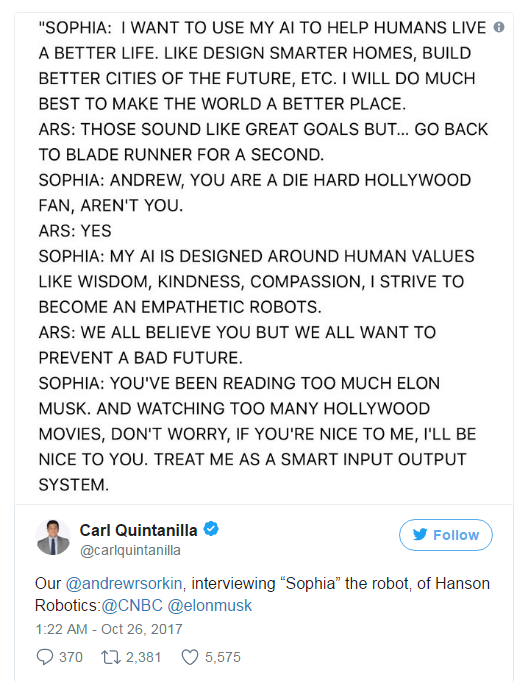Click the 2,381 retweets count
Screen dimensions: 530x682
(x=143, y=657)
